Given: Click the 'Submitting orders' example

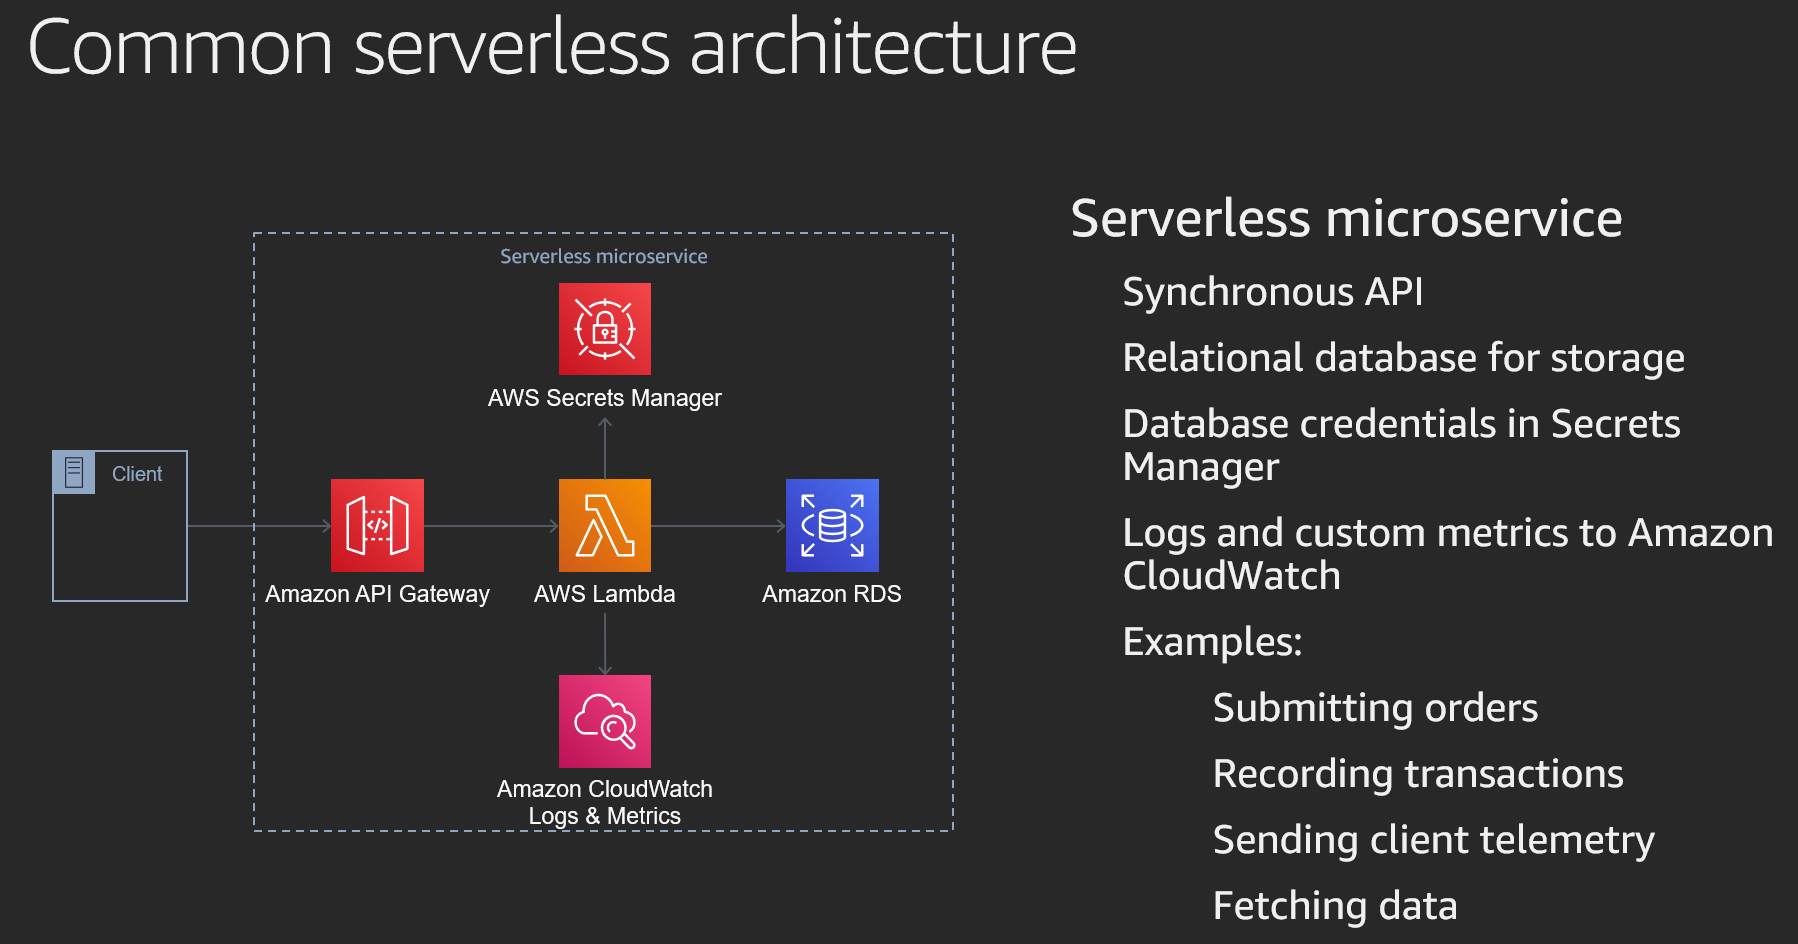Looking at the screenshot, I should pos(1375,708).
